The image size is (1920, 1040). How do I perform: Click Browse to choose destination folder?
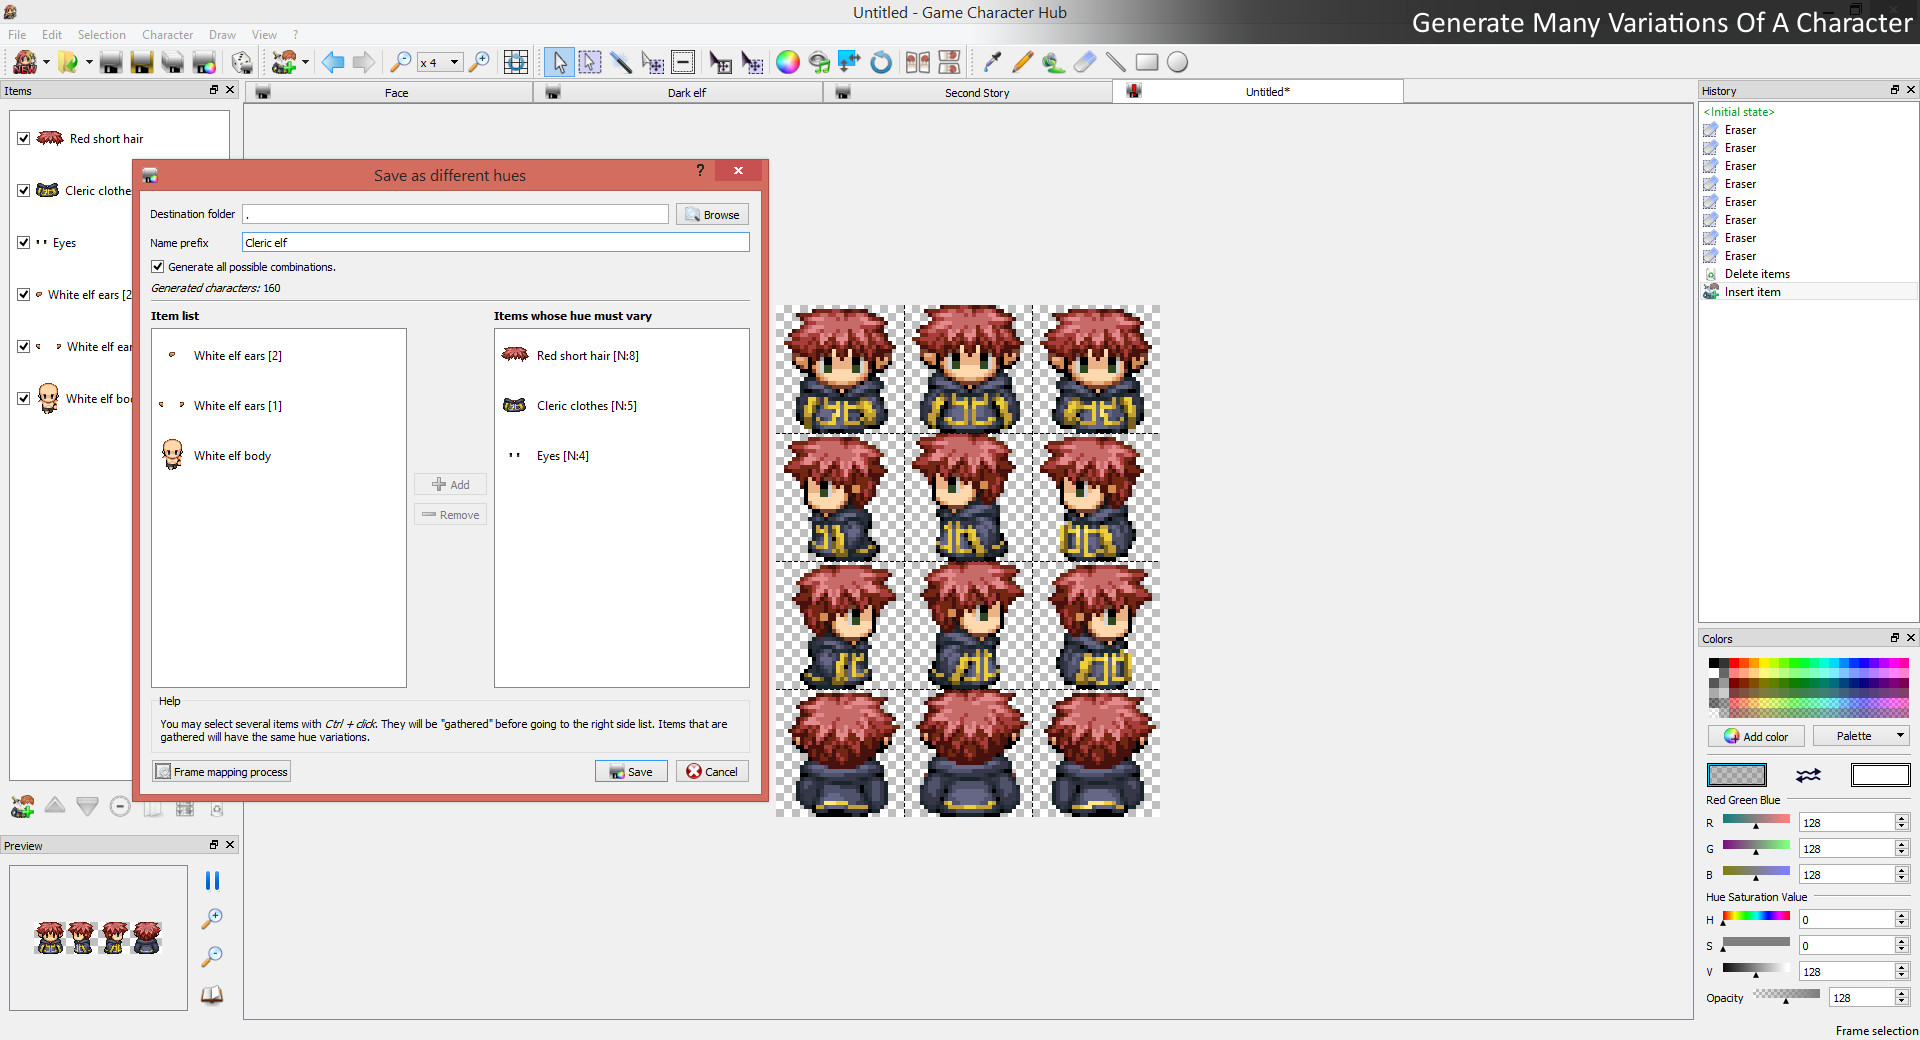(x=711, y=214)
